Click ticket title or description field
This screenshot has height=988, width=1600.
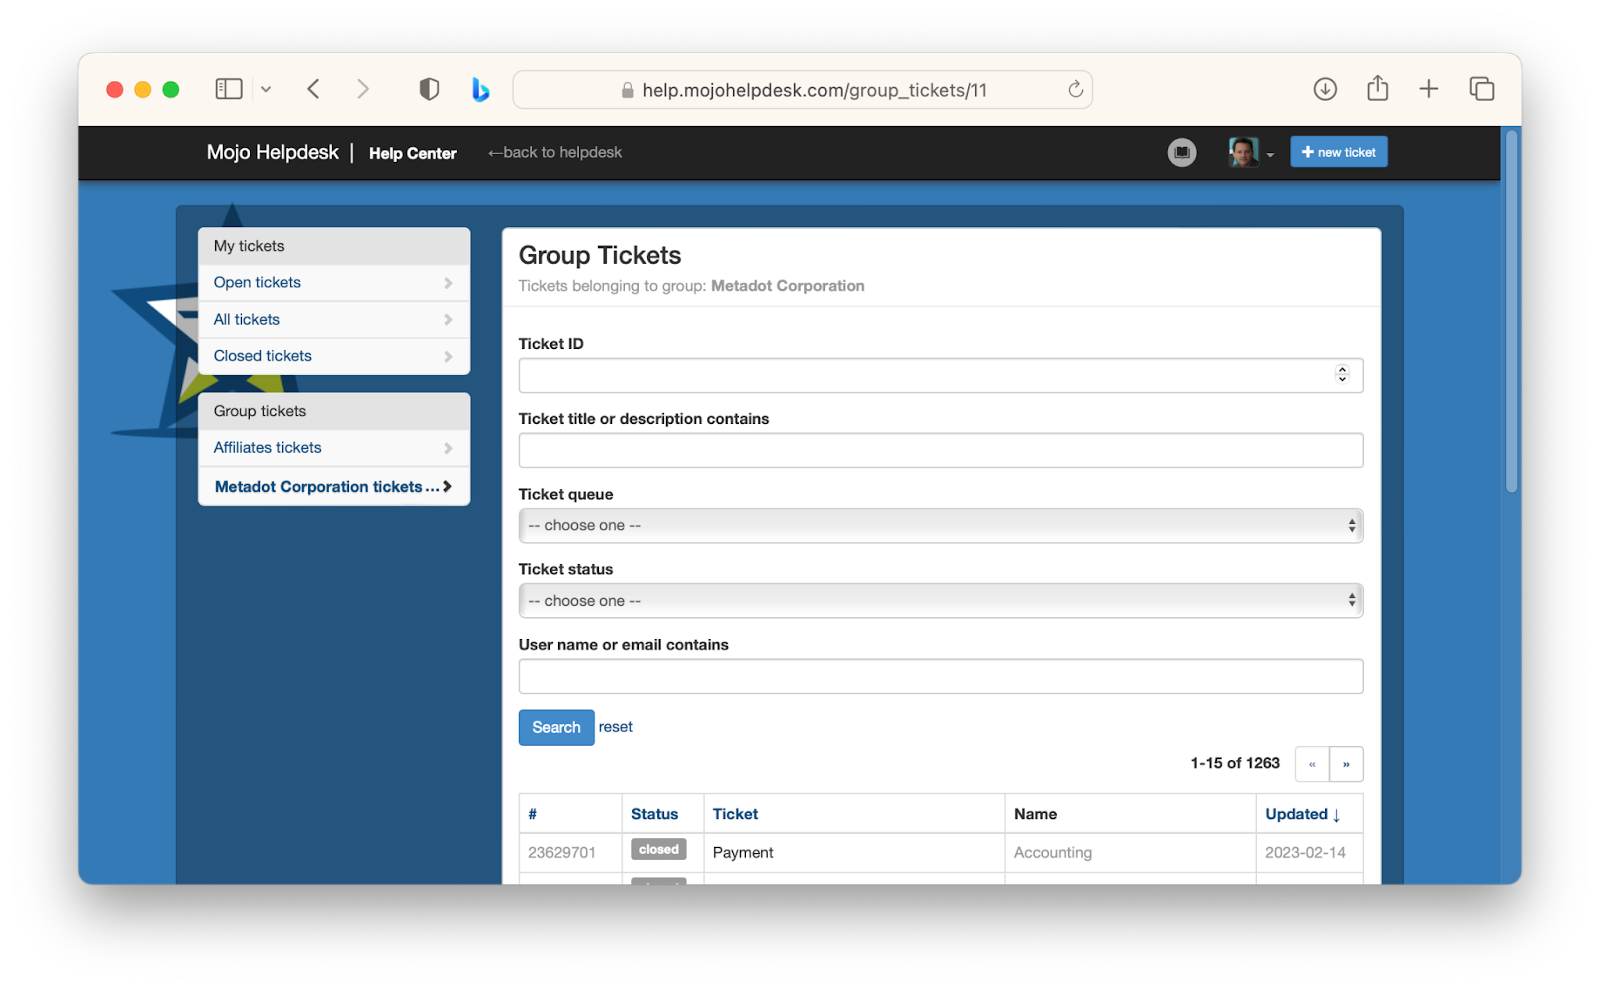(x=941, y=450)
